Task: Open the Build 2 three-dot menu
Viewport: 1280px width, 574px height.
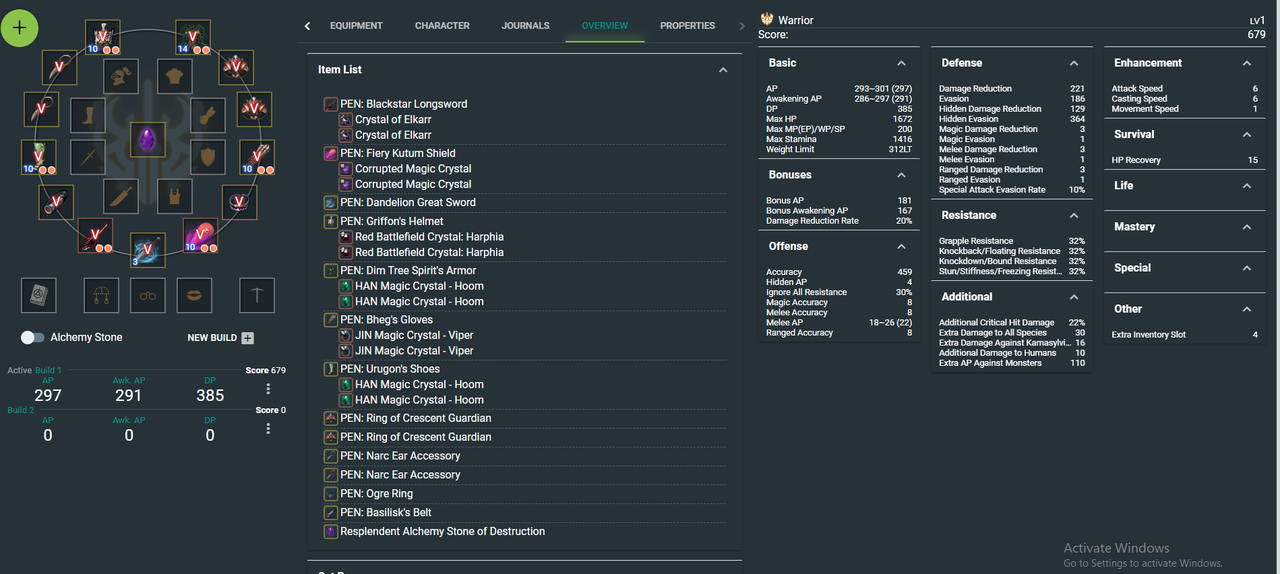Action: pyautogui.click(x=268, y=429)
